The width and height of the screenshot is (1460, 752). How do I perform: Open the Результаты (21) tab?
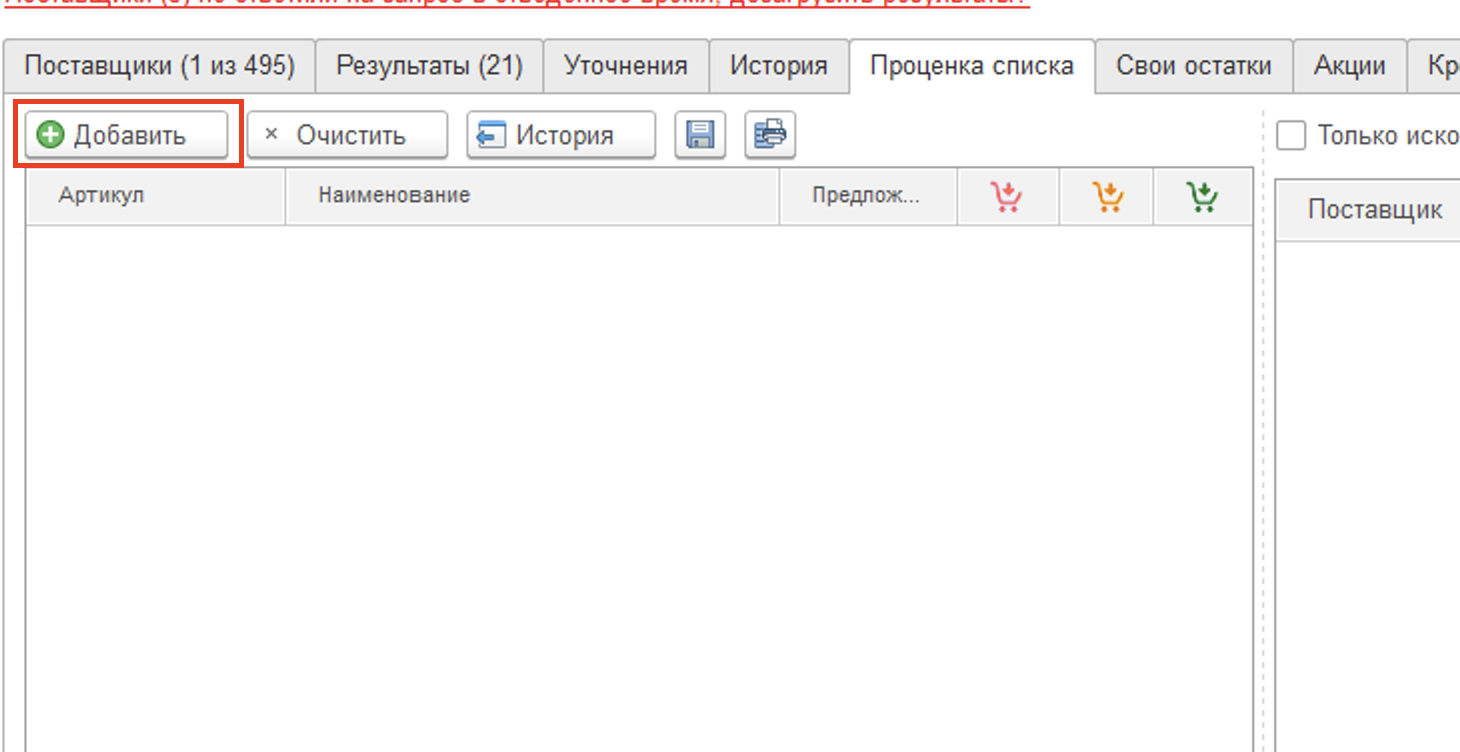[x=430, y=67]
